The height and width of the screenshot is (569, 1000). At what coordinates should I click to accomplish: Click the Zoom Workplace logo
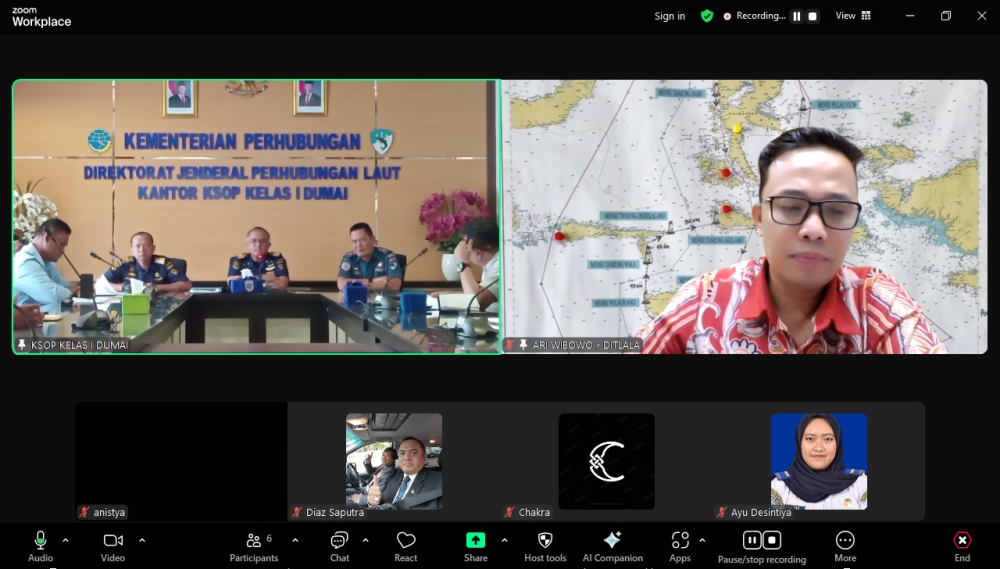pos(41,17)
